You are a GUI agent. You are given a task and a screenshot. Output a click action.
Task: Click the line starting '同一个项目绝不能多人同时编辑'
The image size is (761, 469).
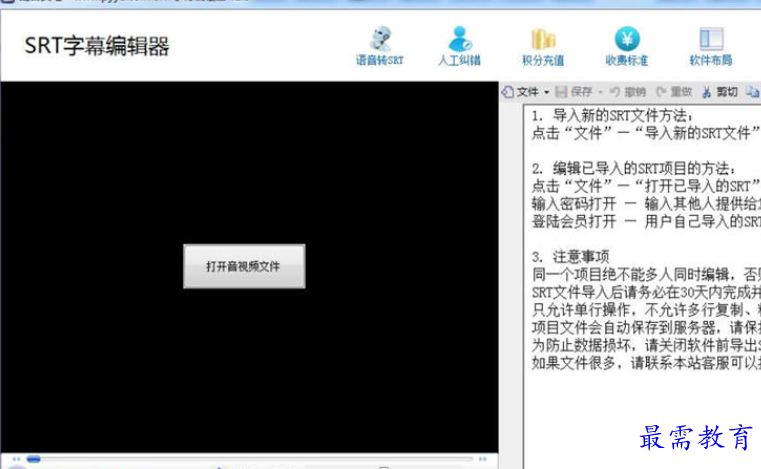[646, 274]
